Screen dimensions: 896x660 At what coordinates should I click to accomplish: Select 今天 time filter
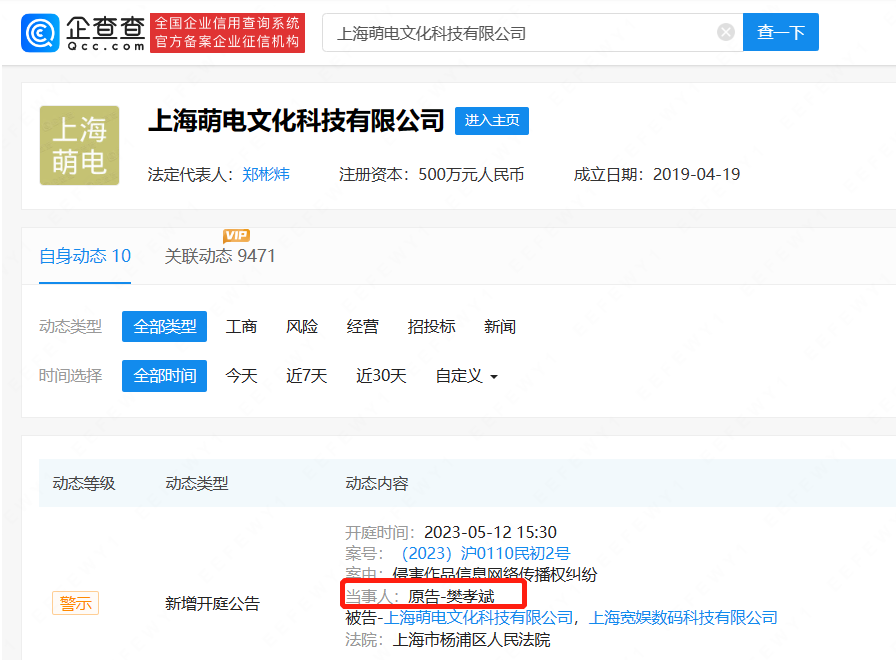pos(241,375)
